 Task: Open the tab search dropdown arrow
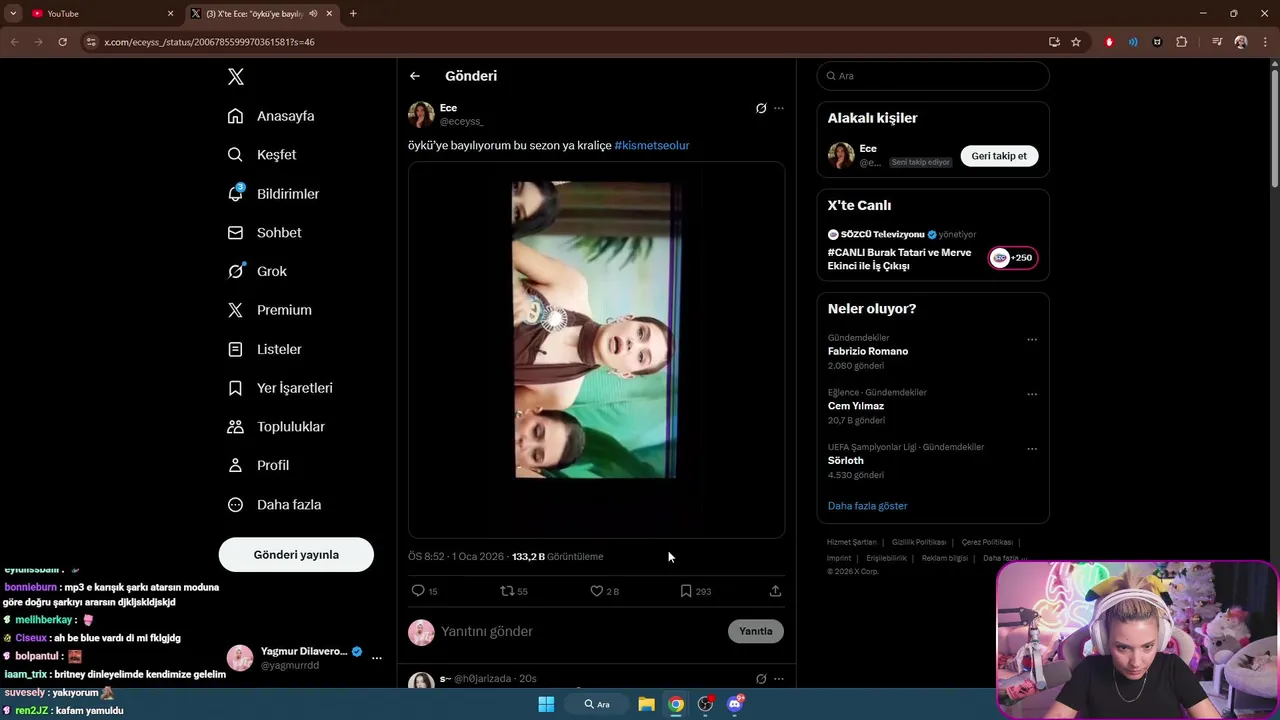click(x=13, y=14)
